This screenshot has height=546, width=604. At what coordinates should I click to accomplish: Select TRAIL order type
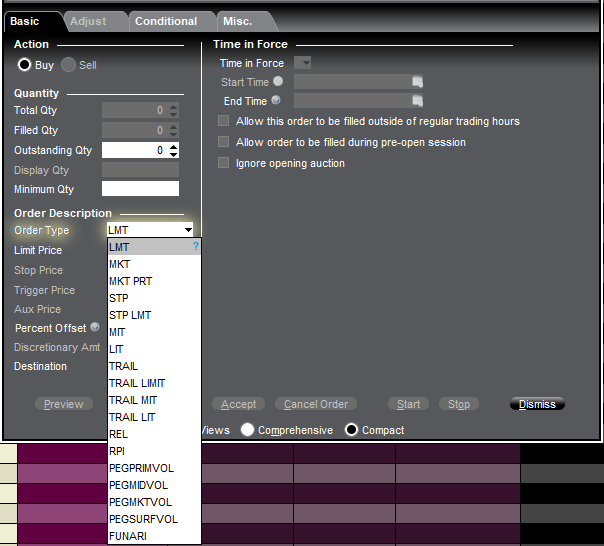(154, 366)
